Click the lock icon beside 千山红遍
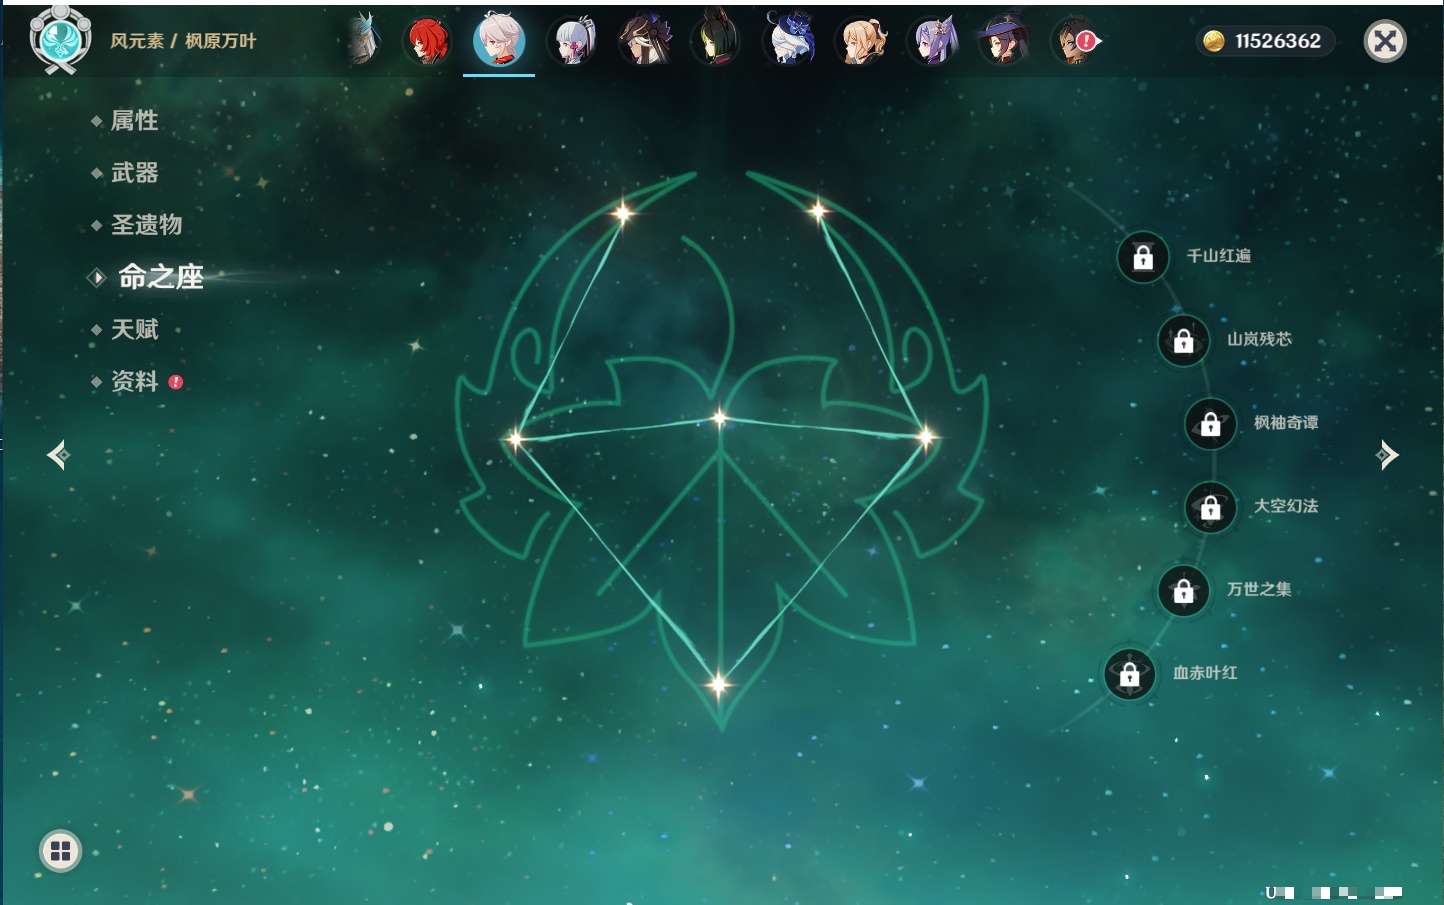 point(1143,257)
